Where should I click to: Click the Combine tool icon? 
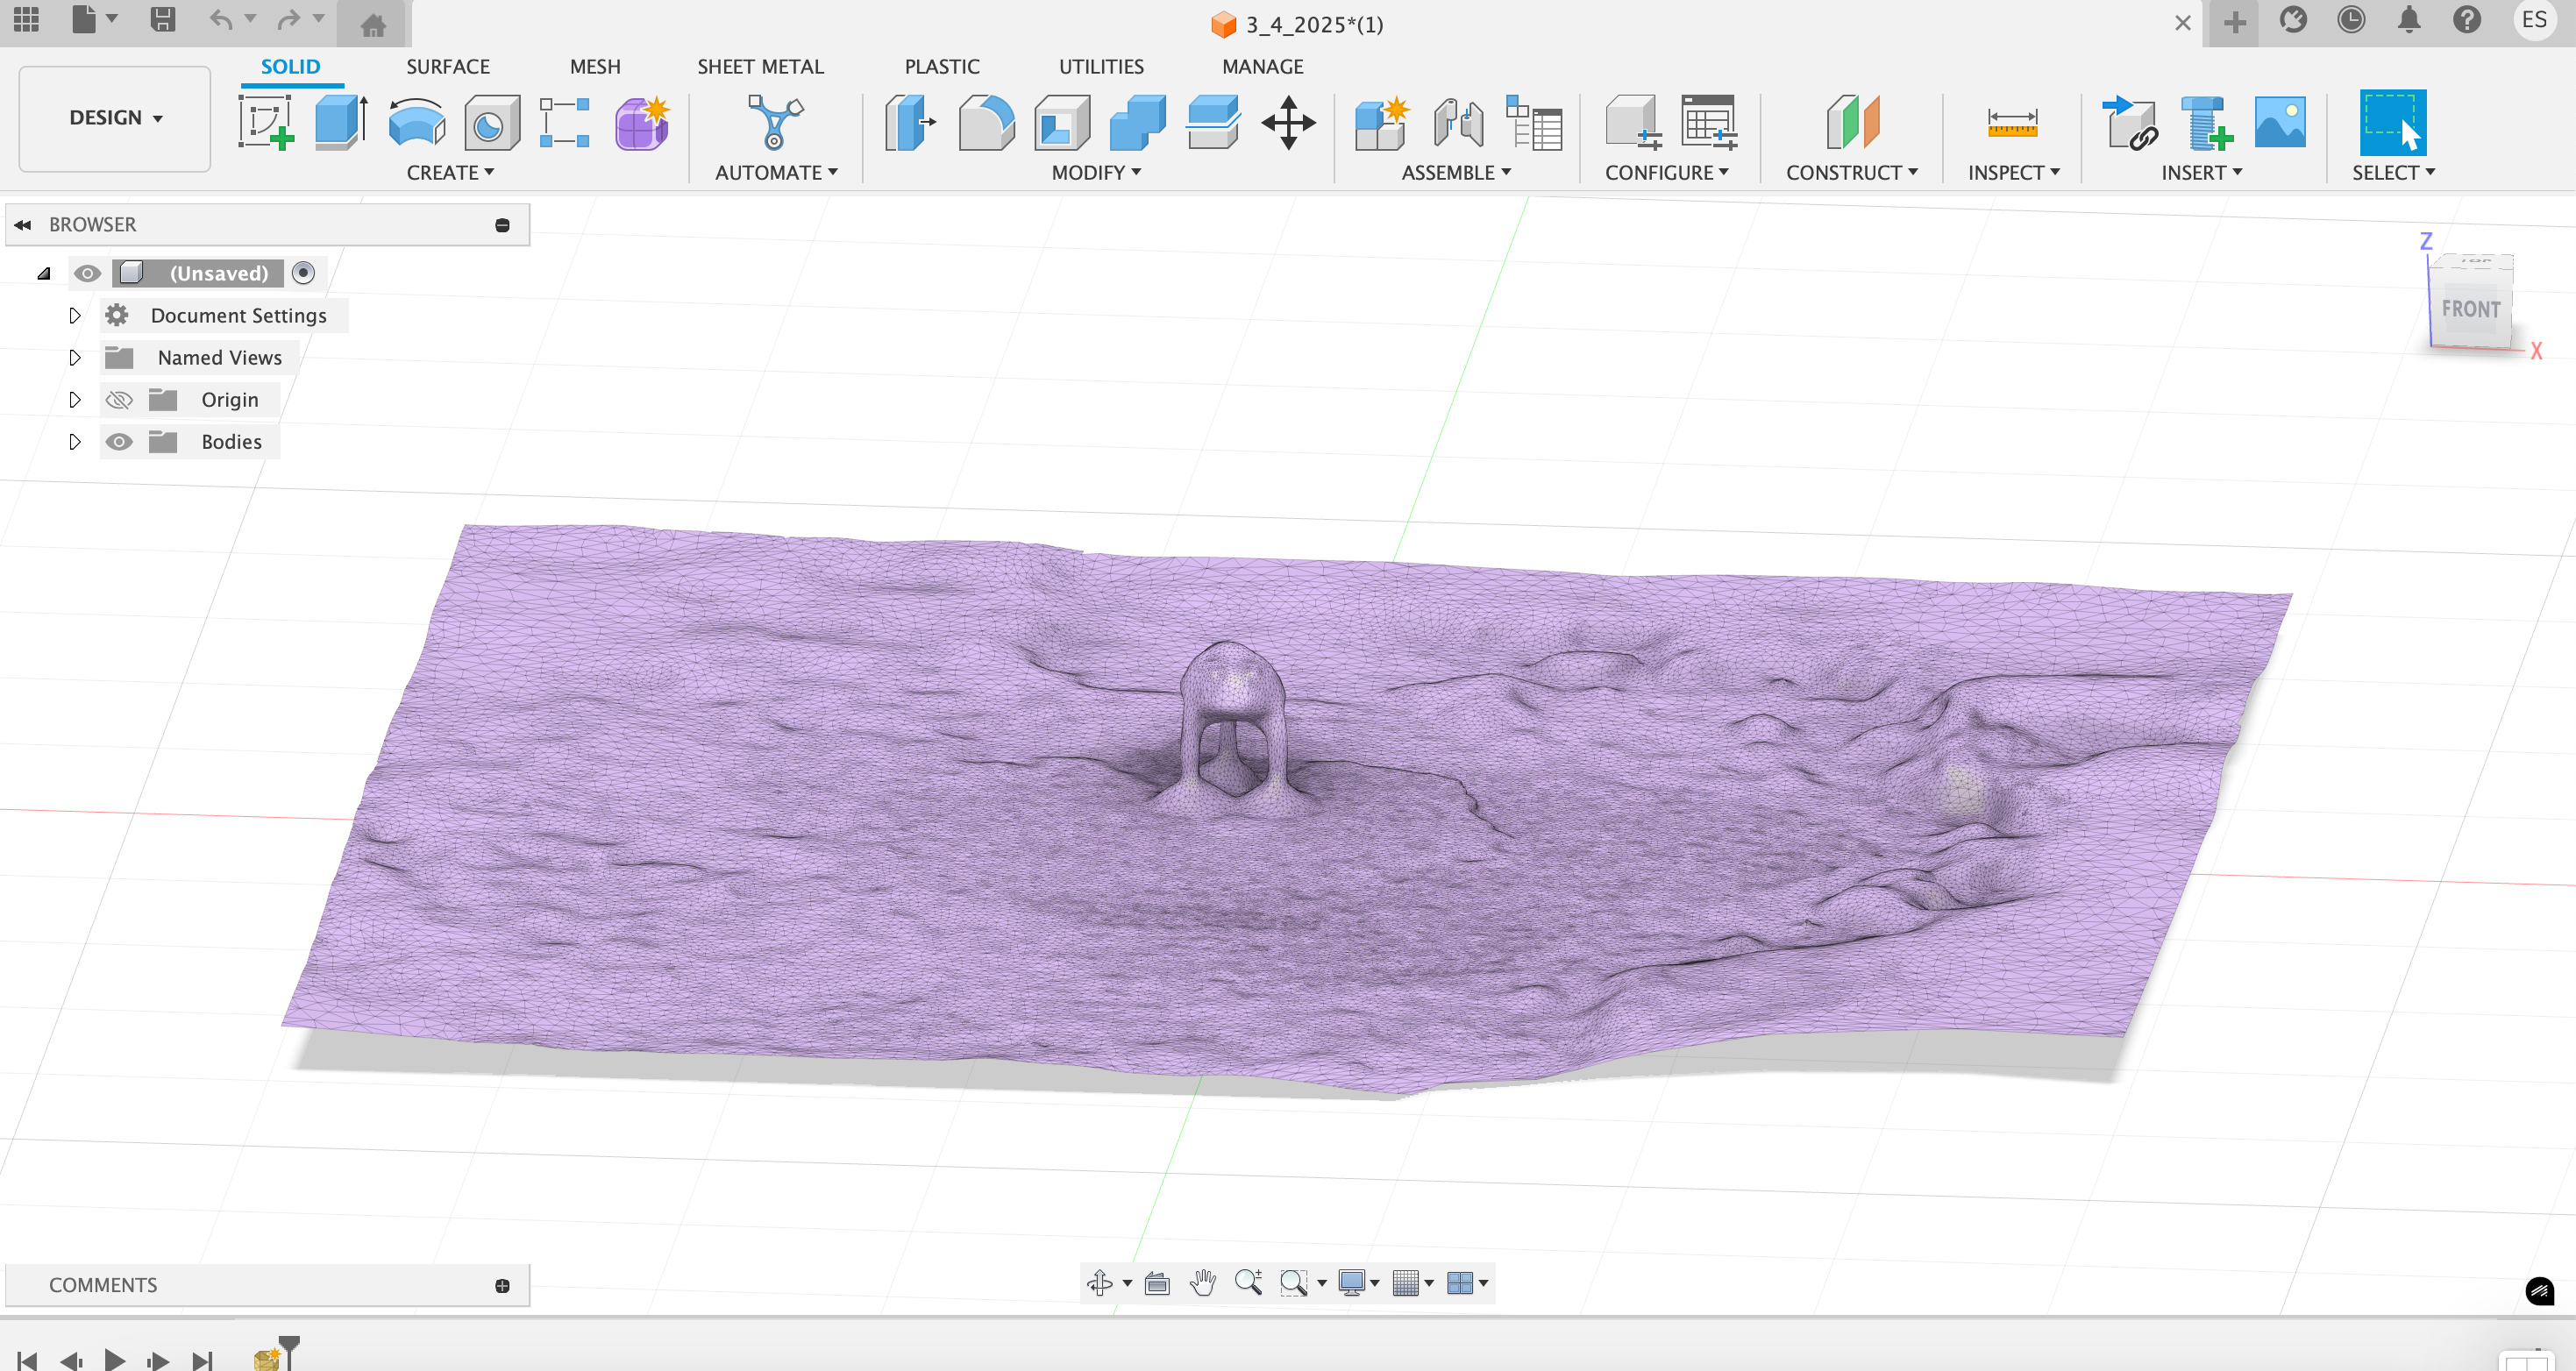pyautogui.click(x=1137, y=123)
